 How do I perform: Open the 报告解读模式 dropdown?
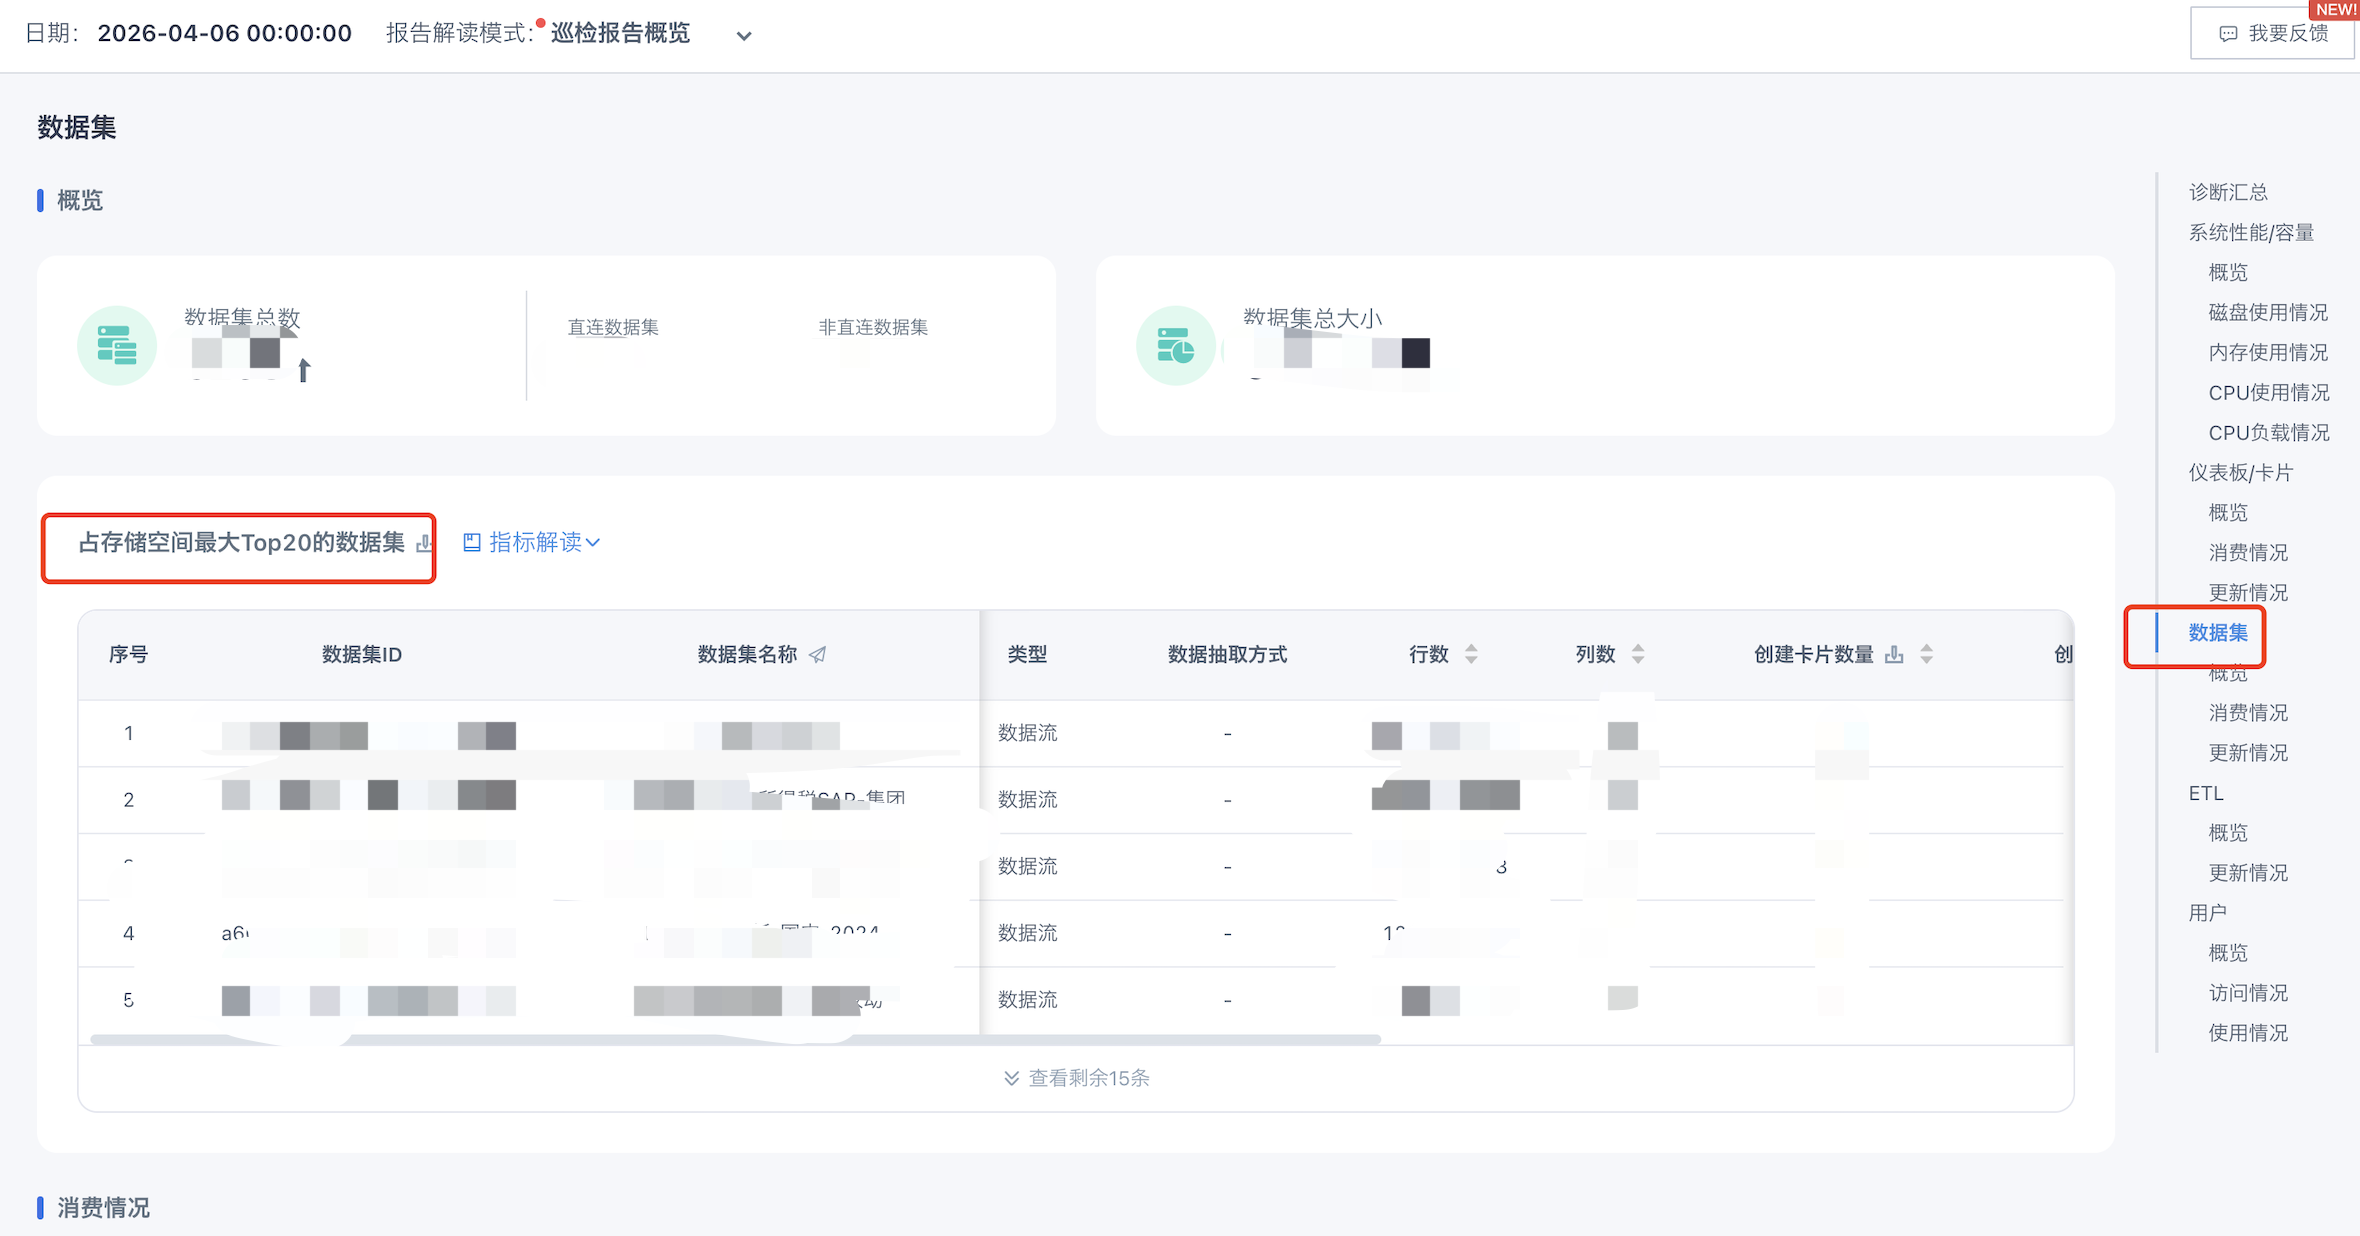[x=743, y=36]
